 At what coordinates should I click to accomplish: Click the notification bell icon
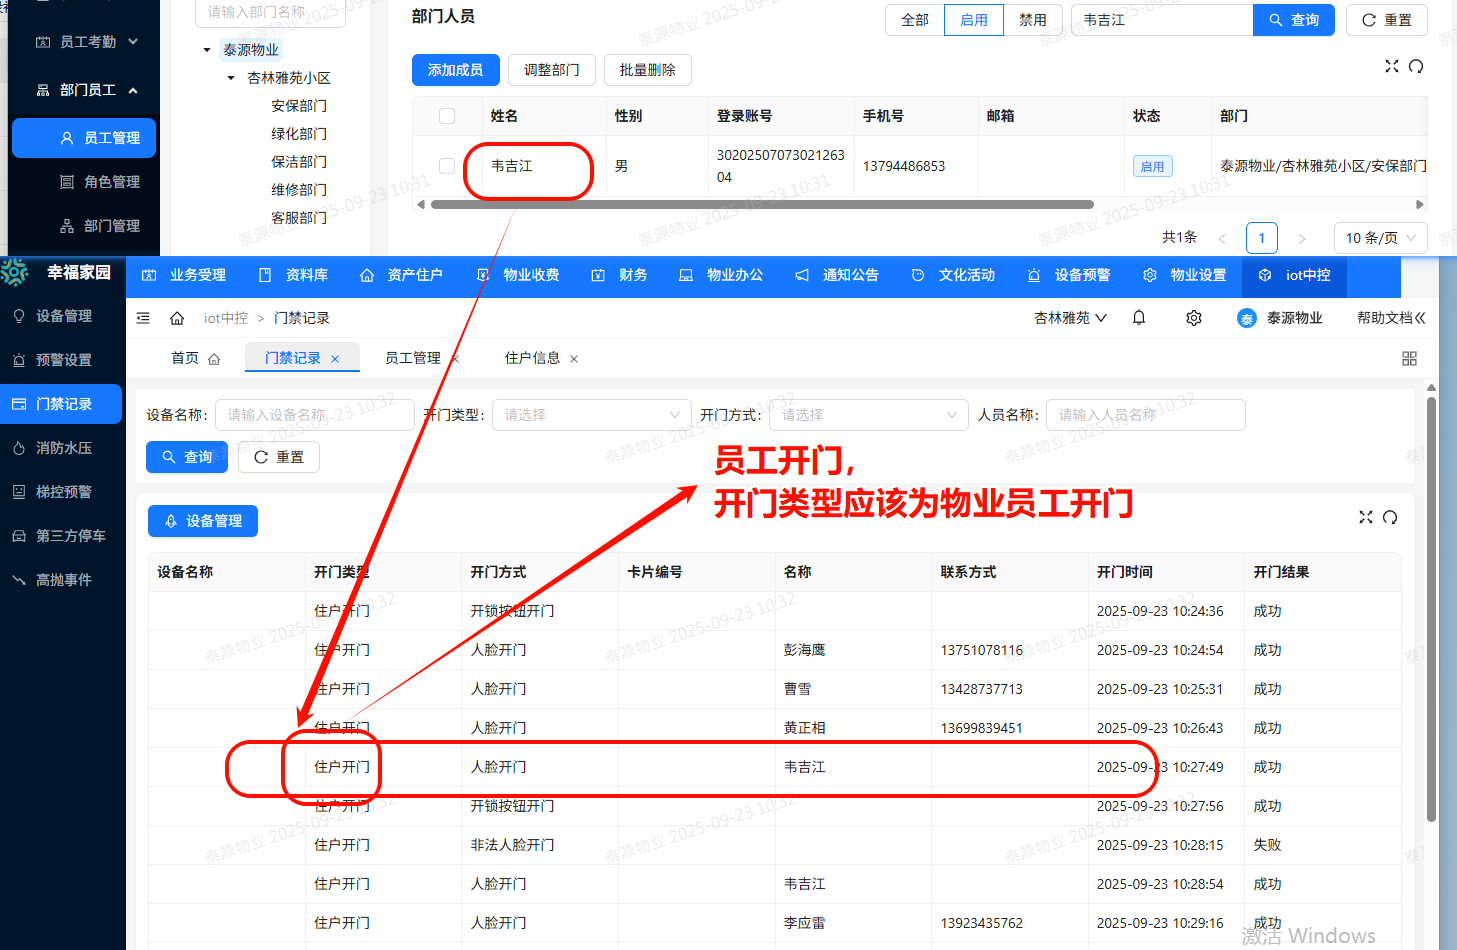coord(1139,317)
